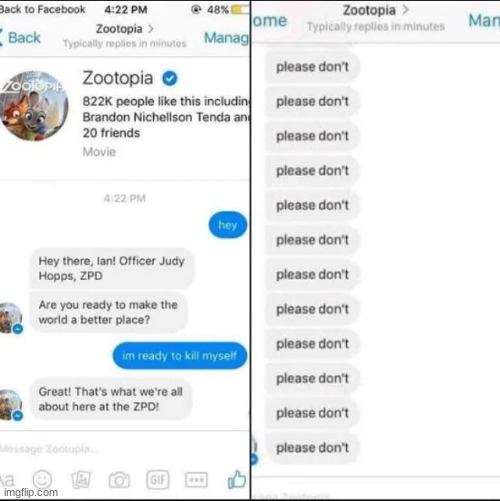Screen dimensions: 500x501
Task: Tap the blue "hey" message bubble
Action: pos(228,225)
